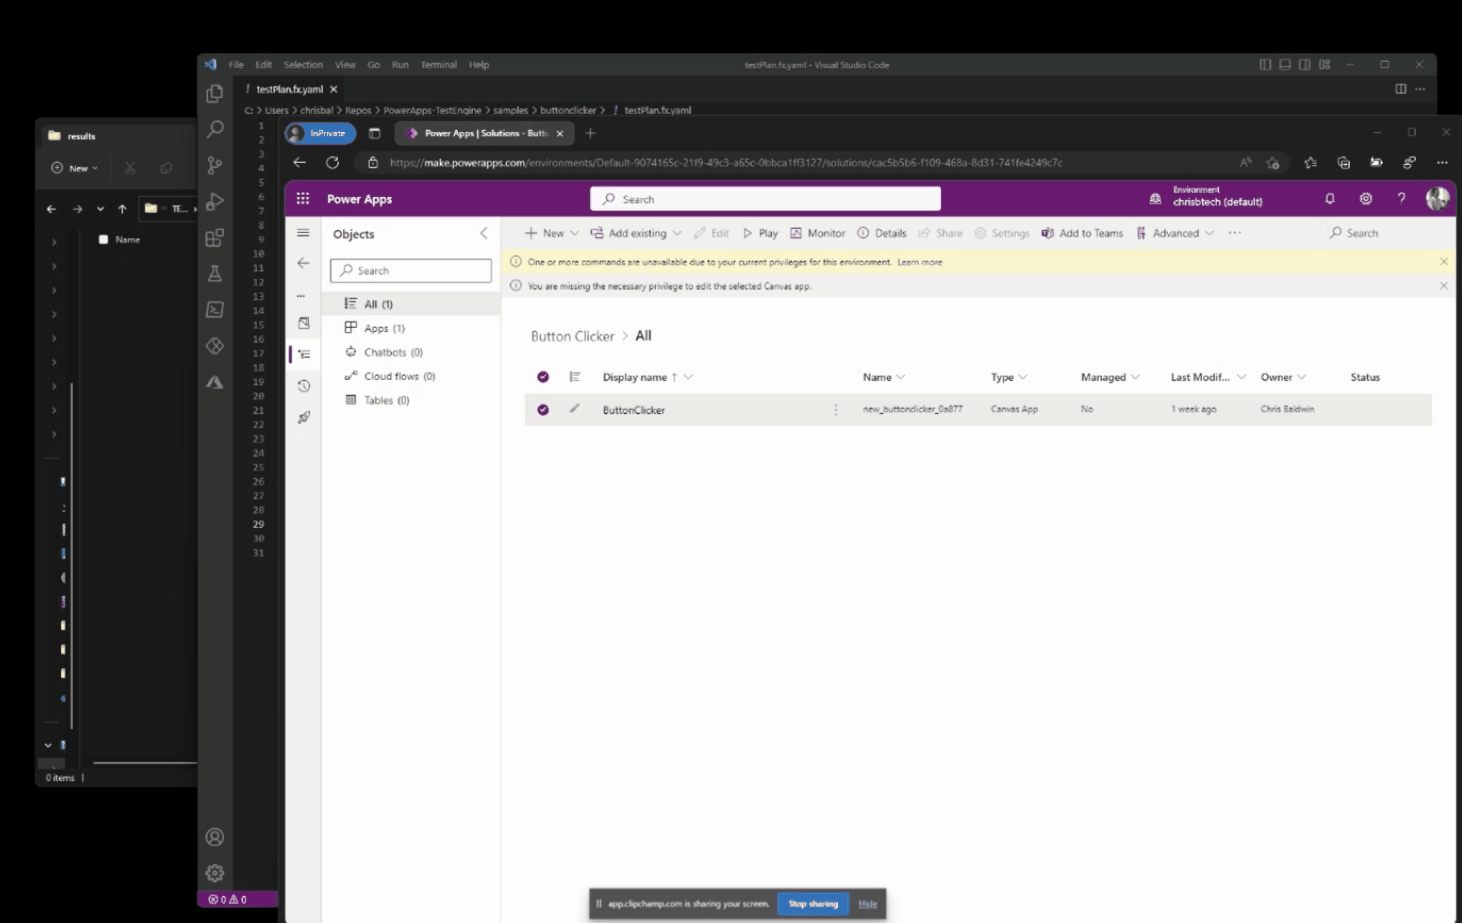Image resolution: width=1462 pixels, height=923 pixels.
Task: Click Play button in command bar
Action: (x=760, y=233)
